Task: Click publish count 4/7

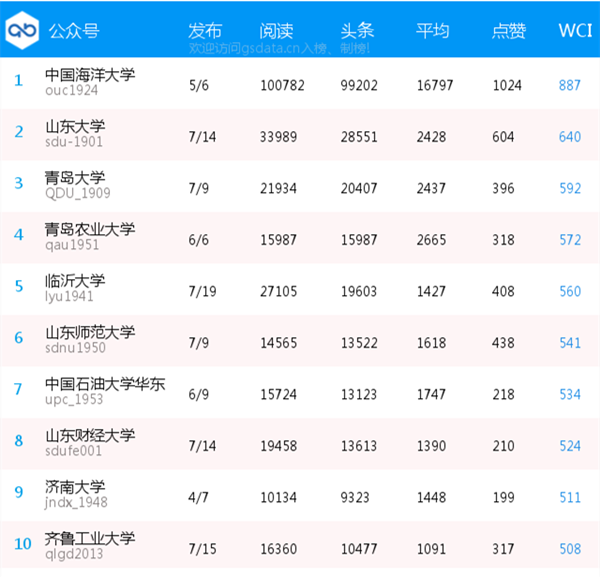Action: pos(198,497)
